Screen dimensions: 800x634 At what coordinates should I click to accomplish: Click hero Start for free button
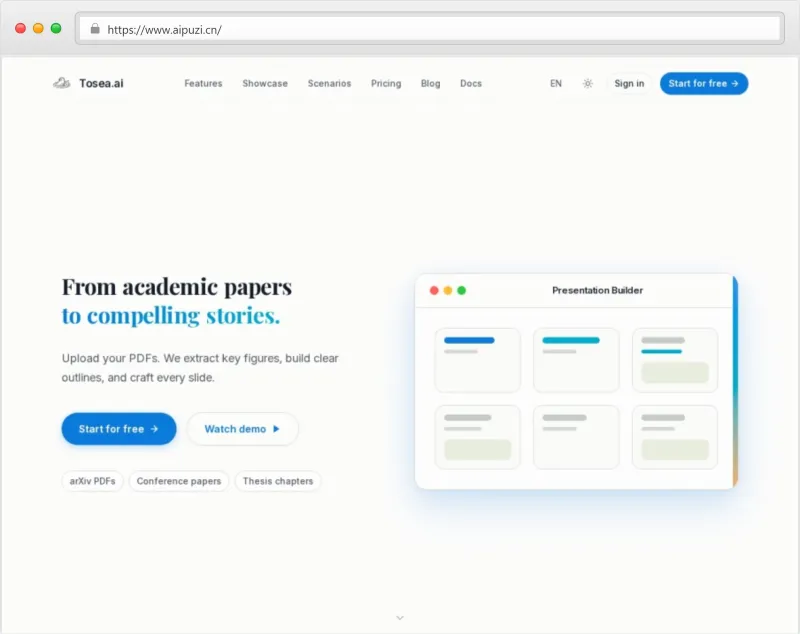point(119,429)
